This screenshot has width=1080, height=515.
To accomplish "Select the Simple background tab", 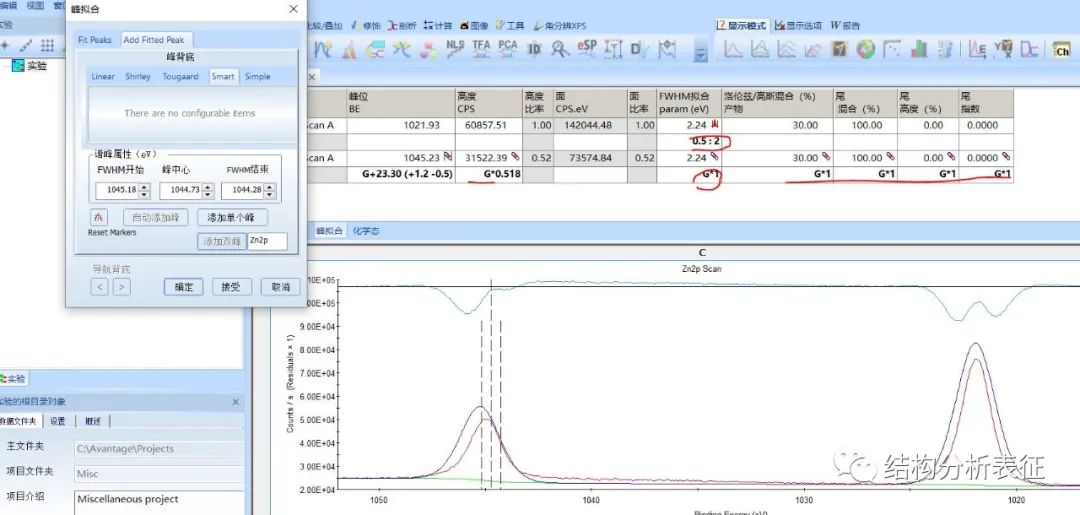I will click(258, 76).
